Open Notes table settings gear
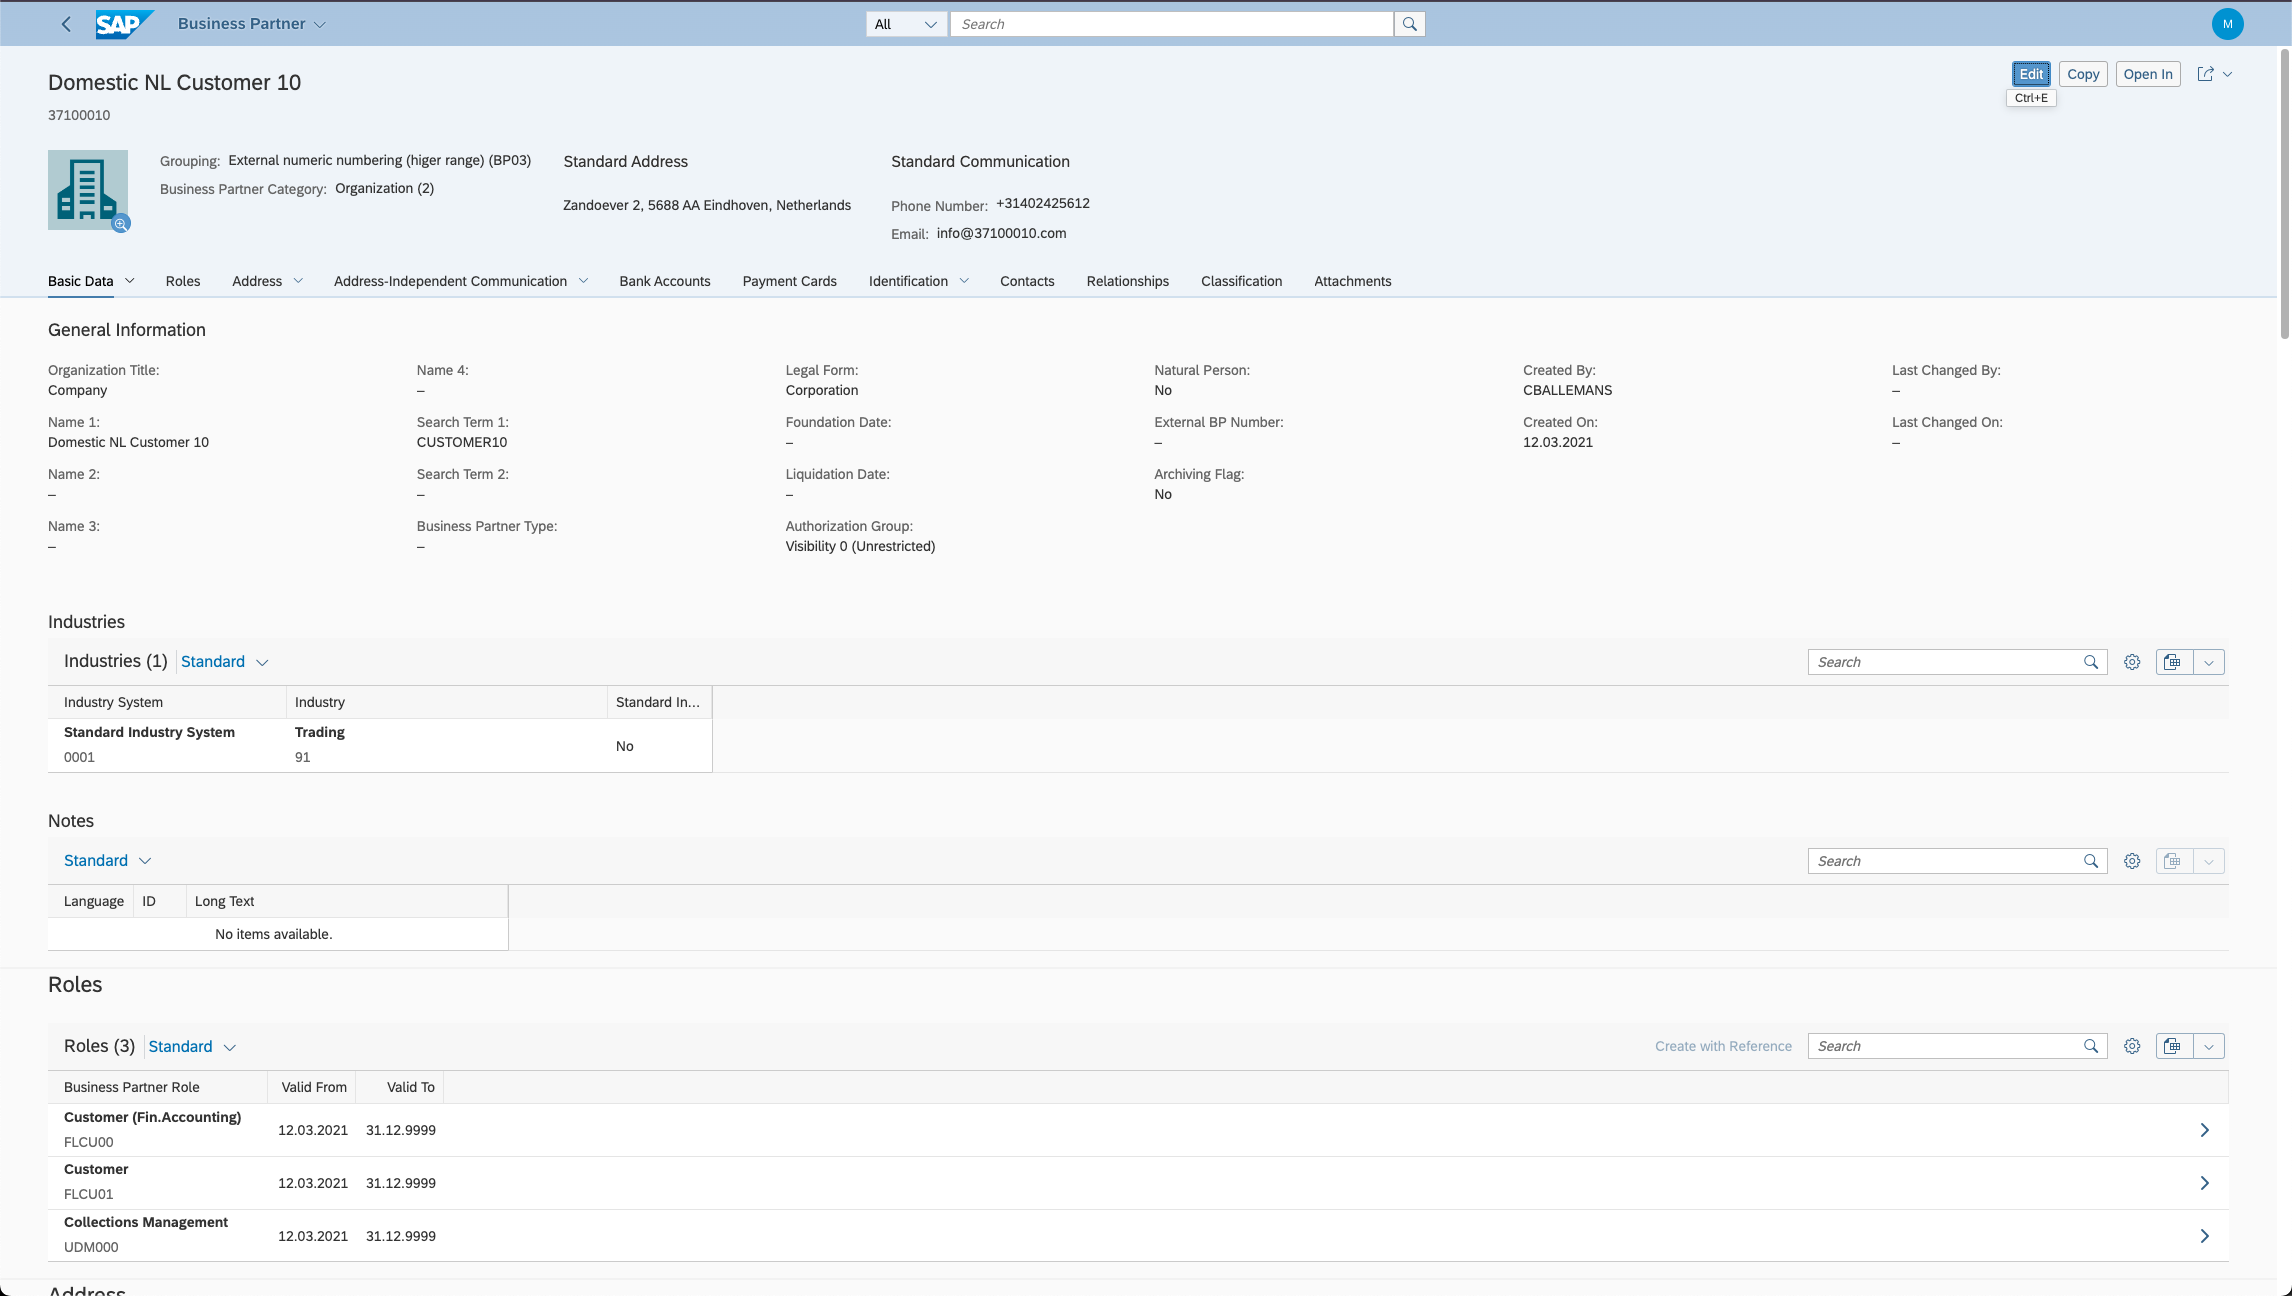2292x1296 pixels. tap(2132, 861)
